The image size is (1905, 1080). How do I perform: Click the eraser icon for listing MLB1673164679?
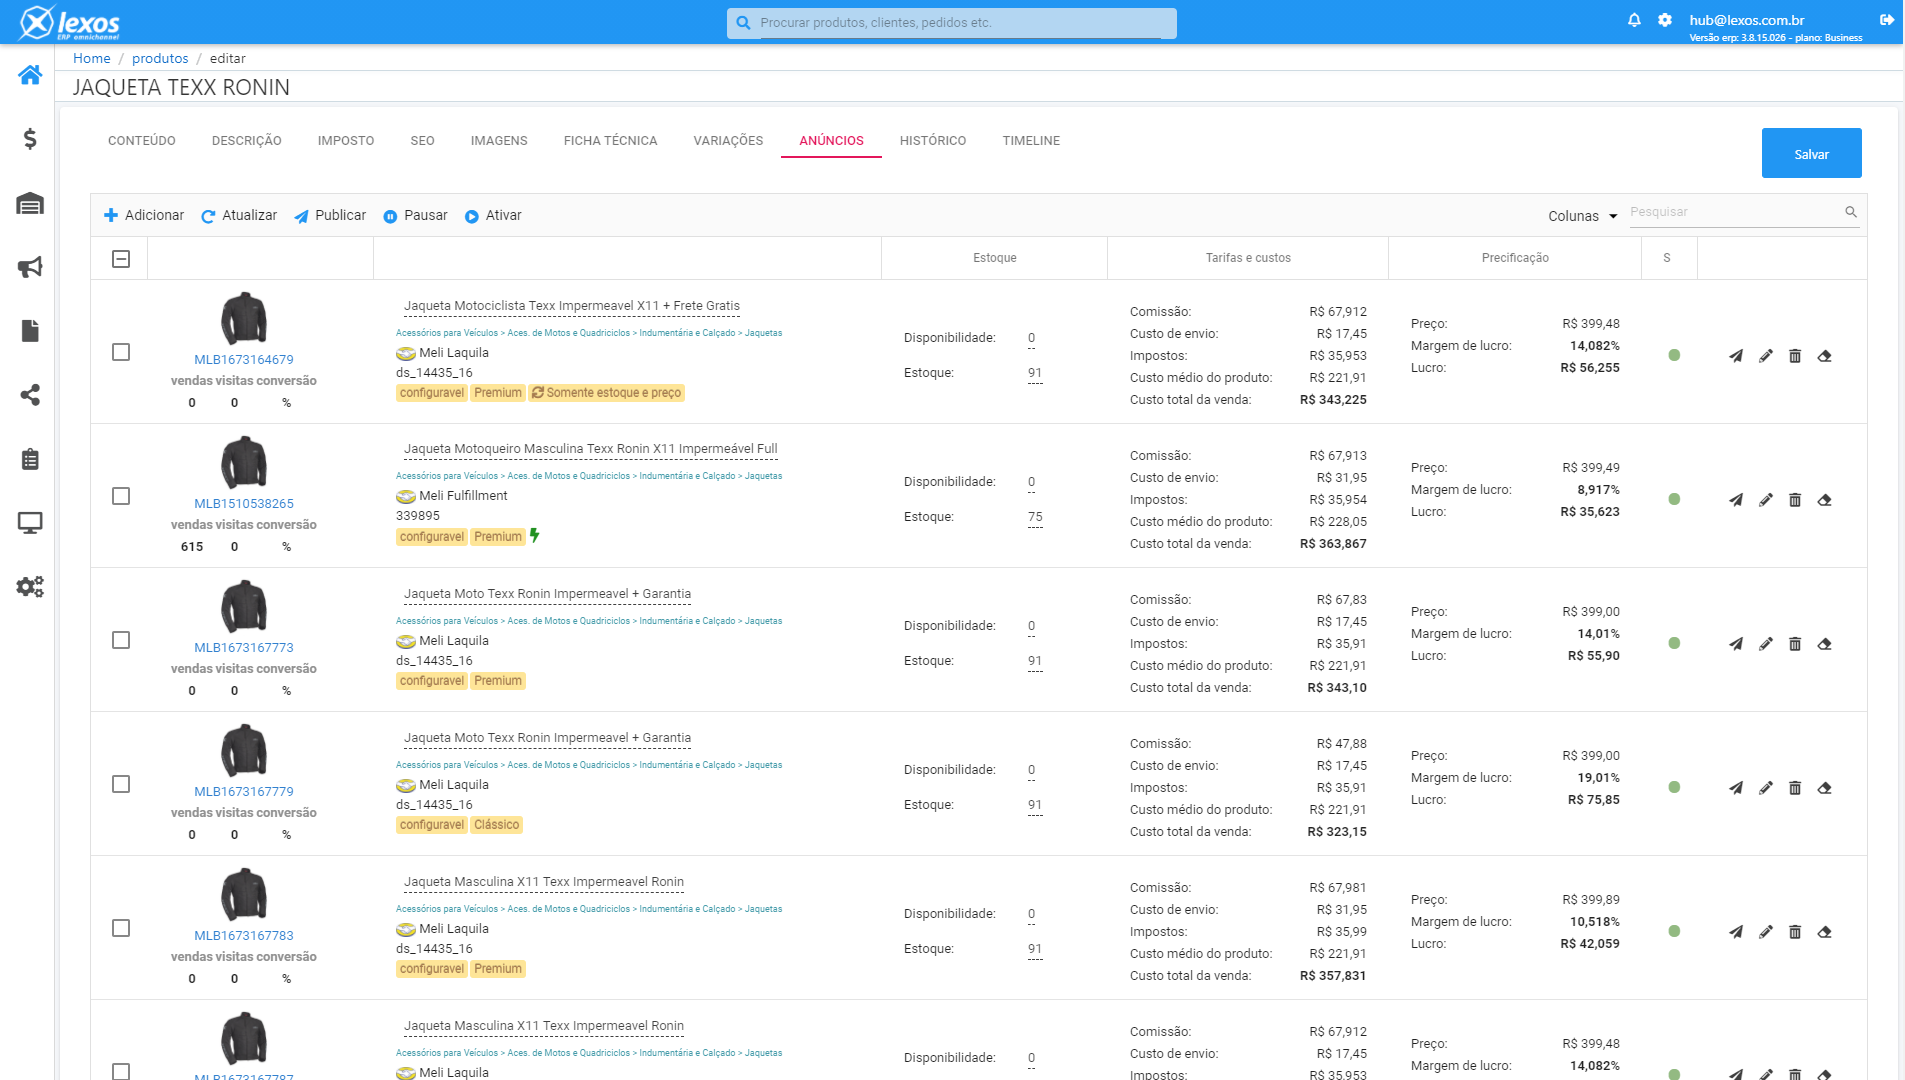tap(1824, 356)
